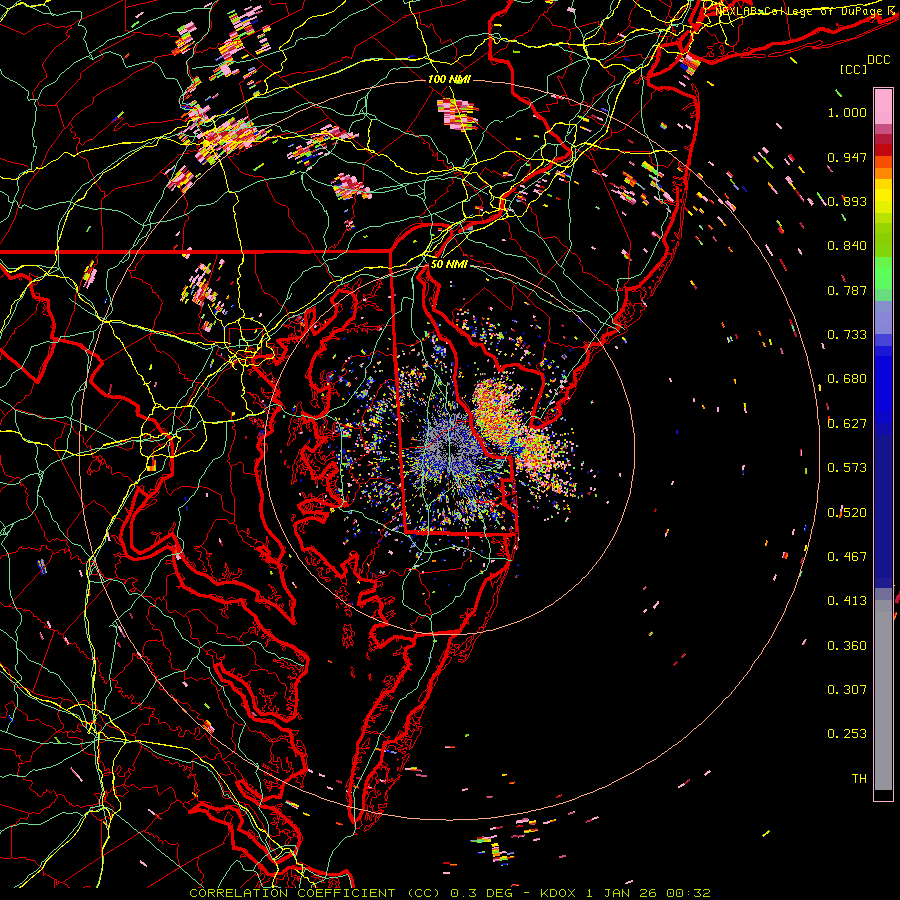Viewport: 900px width, 900px height.
Task: Pick the gray color bar segment near 0.307
Action: pyautogui.click(x=883, y=700)
